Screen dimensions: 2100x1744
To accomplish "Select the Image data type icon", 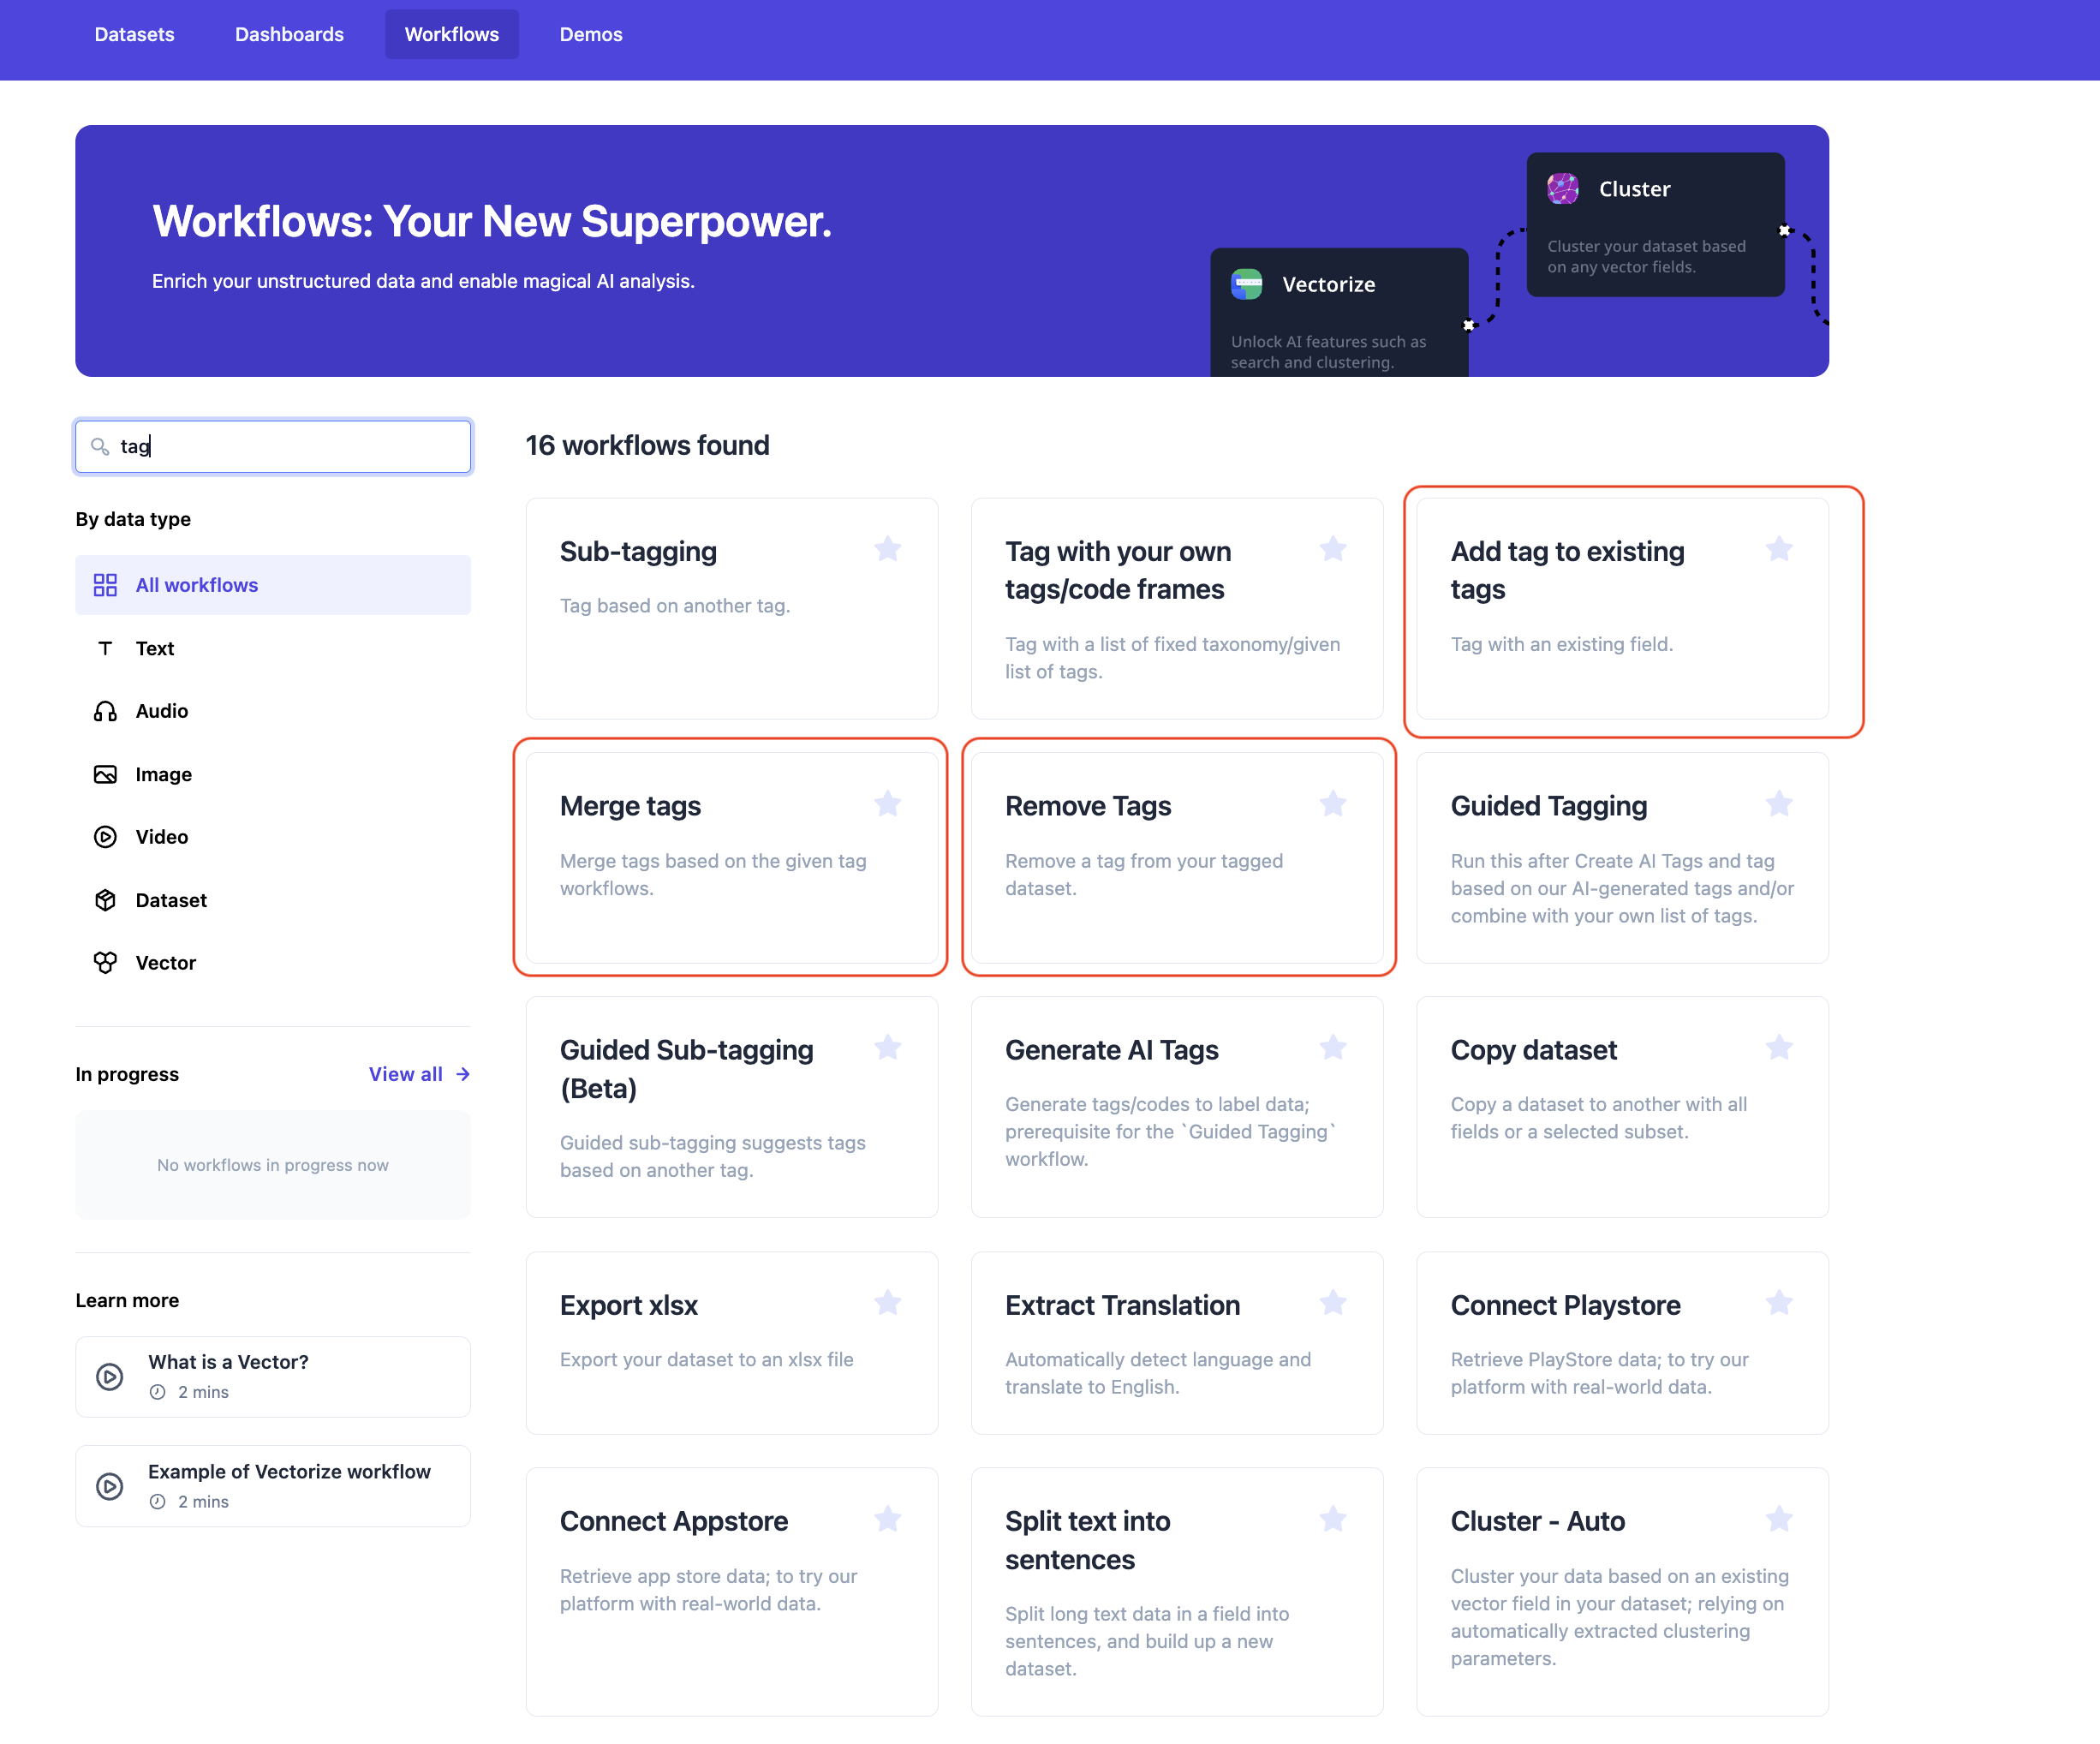I will pyautogui.click(x=105, y=774).
